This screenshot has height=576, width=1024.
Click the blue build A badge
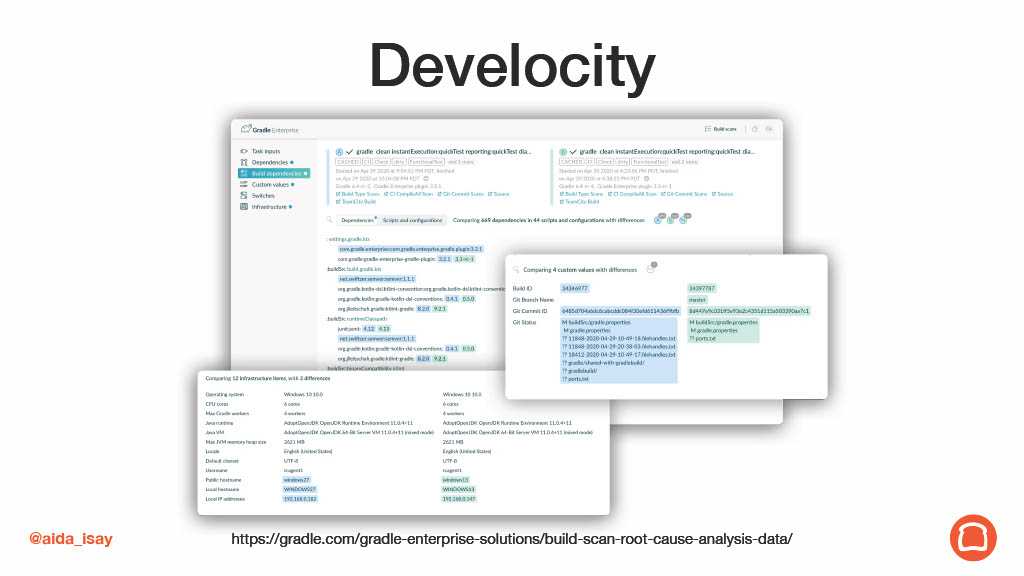click(339, 152)
